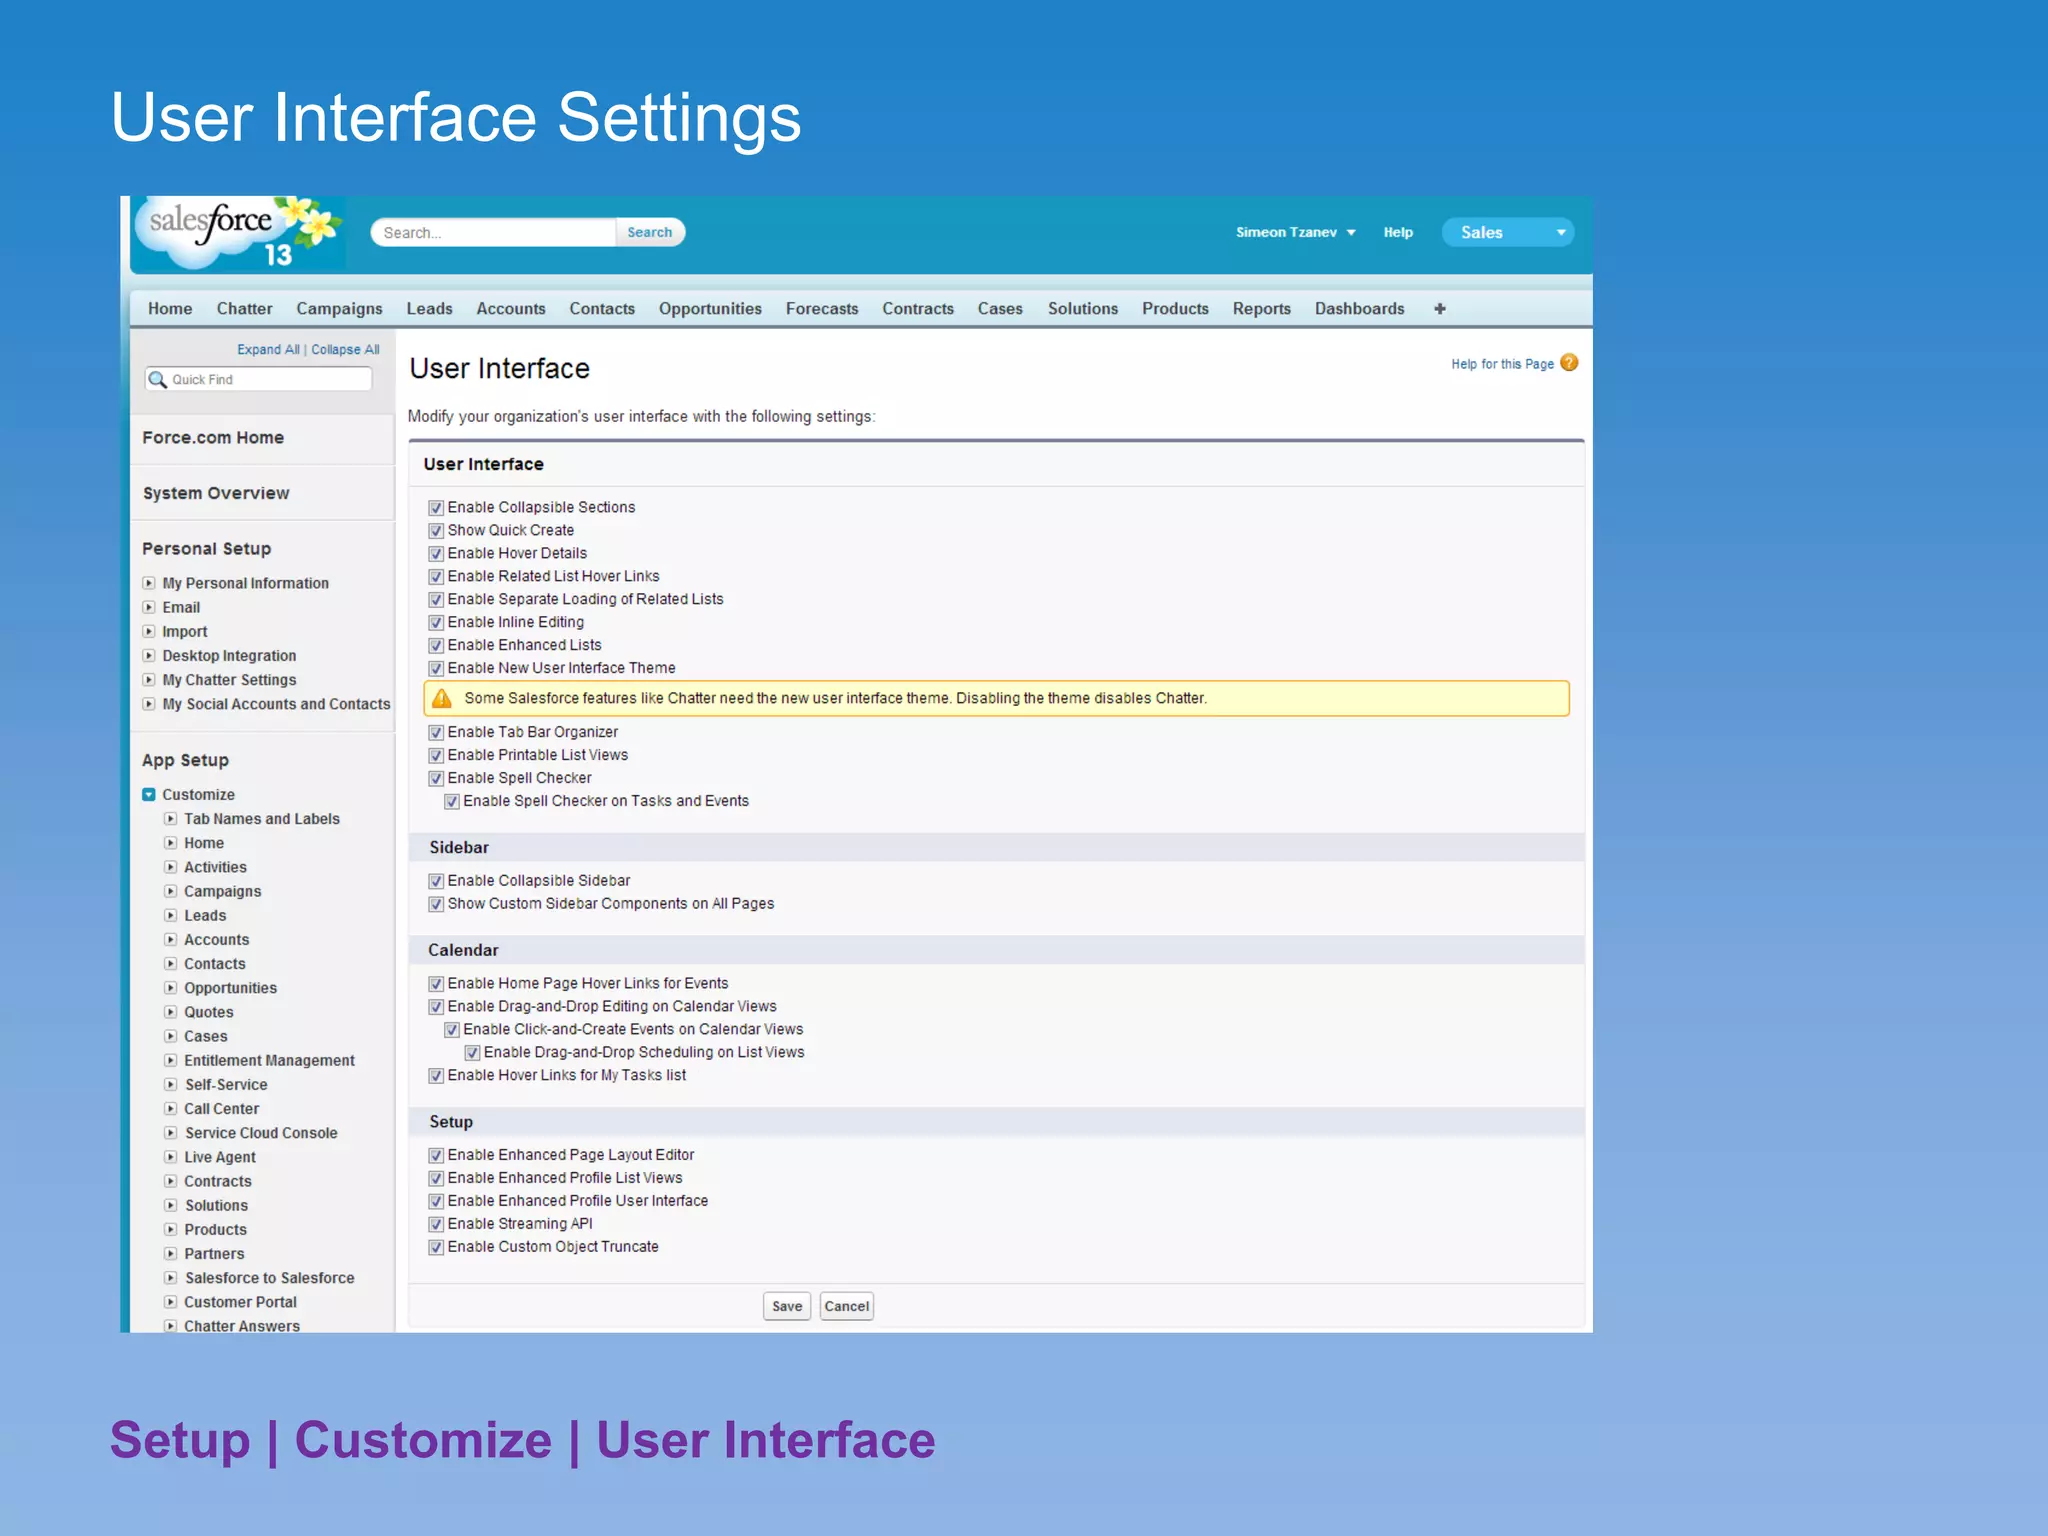The width and height of the screenshot is (2048, 1536).
Task: Toggle Enable Tab Bar Organizer checkbox
Action: point(436,733)
